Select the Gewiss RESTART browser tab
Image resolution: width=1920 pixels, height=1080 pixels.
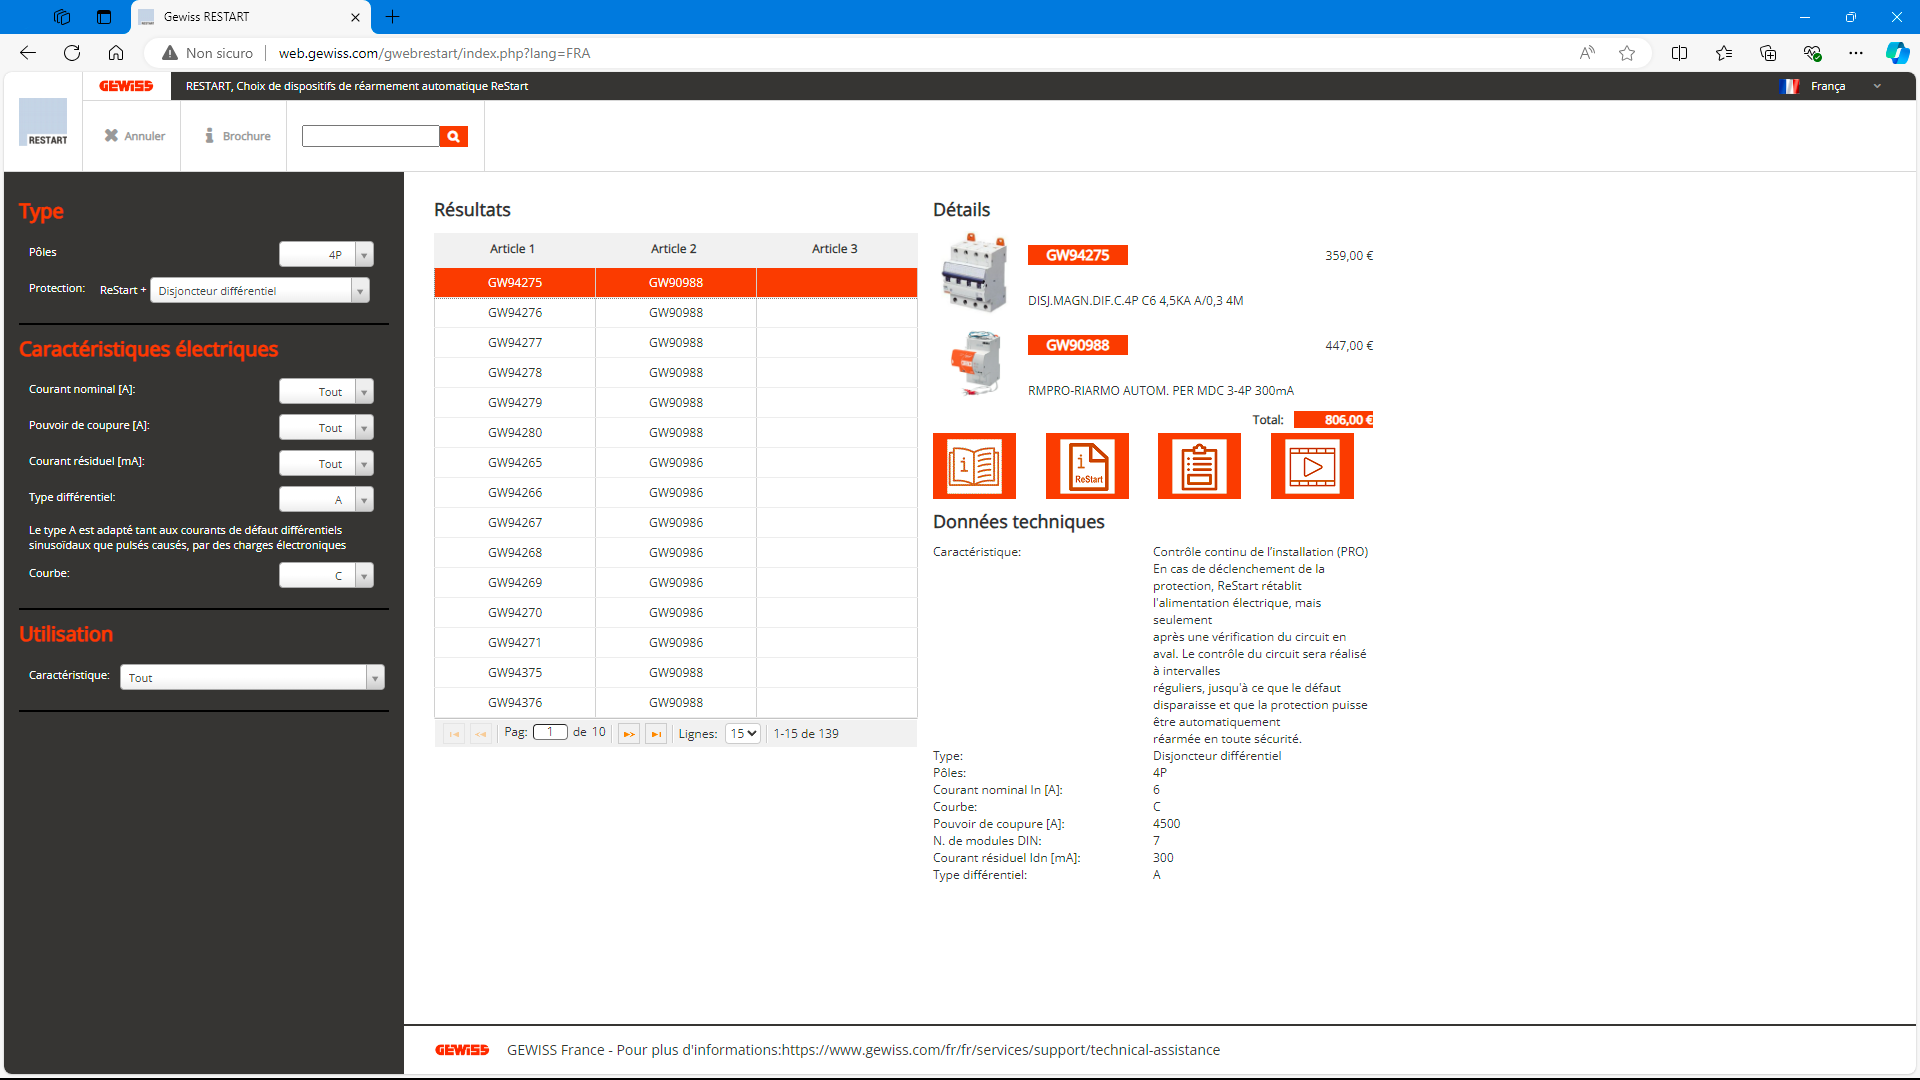[x=250, y=17]
